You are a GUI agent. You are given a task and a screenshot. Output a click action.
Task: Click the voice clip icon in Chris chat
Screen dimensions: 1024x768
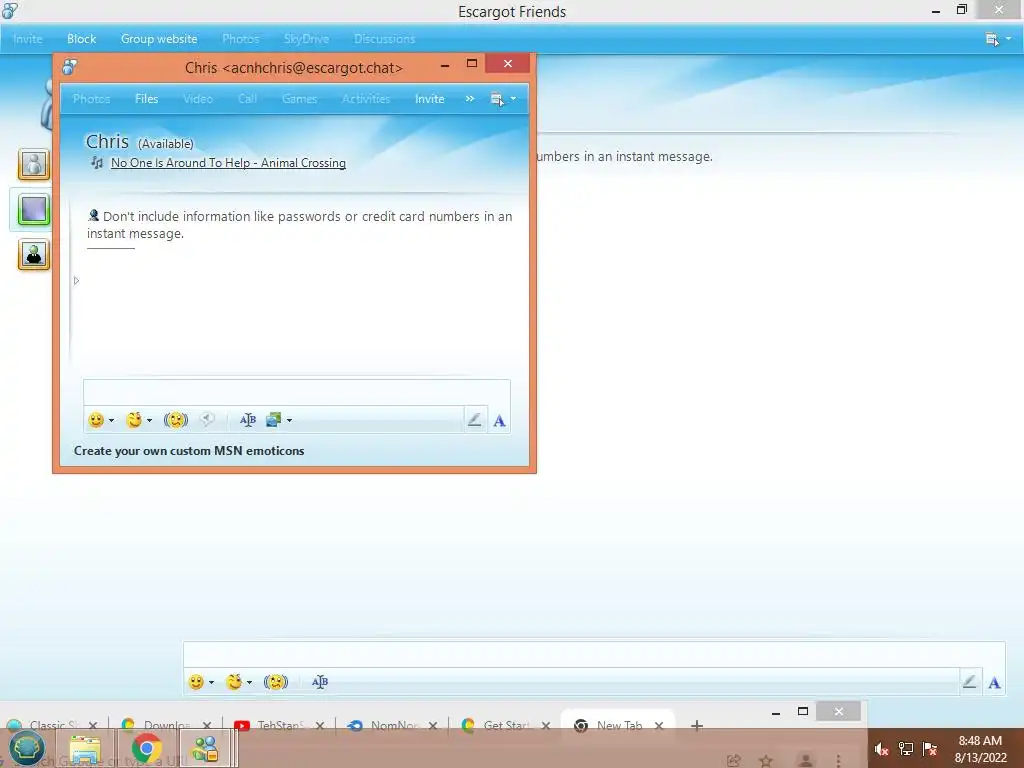(x=207, y=419)
